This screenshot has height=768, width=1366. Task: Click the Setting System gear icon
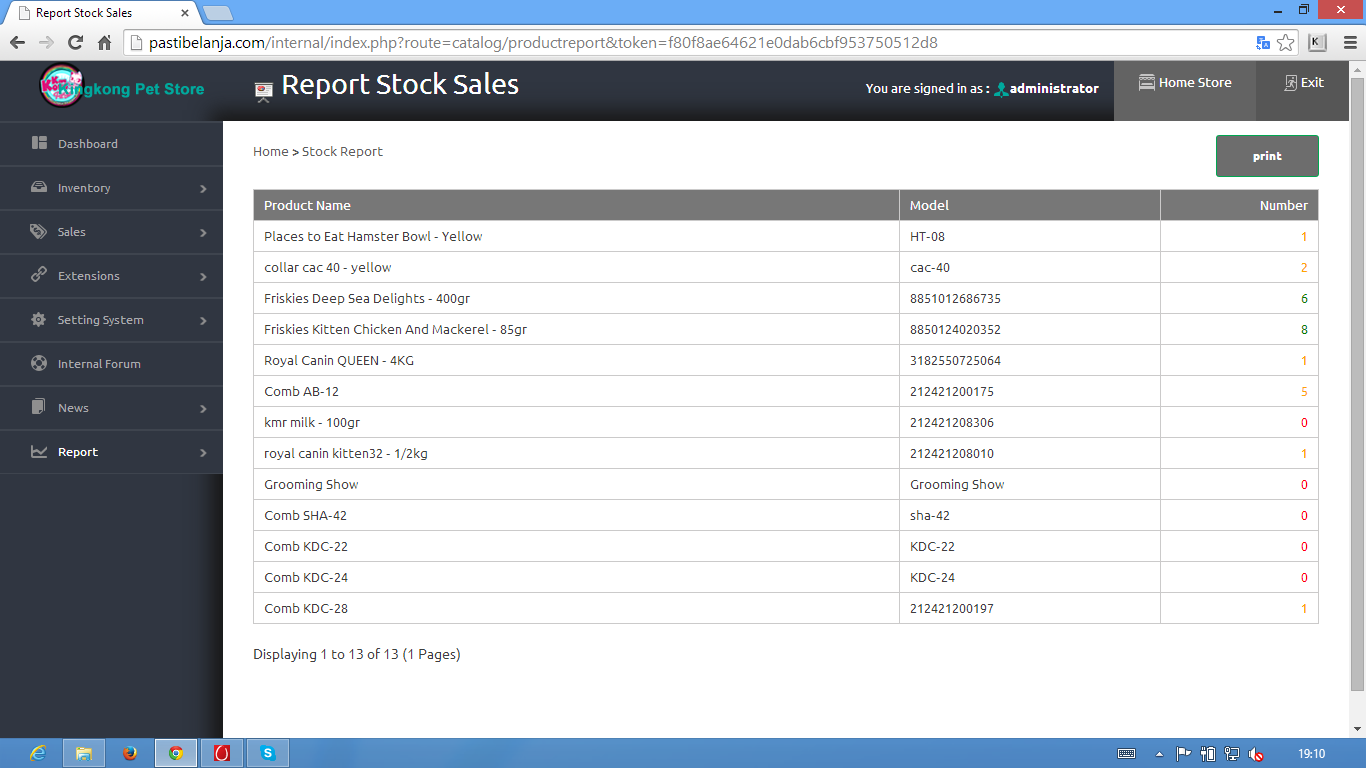pyautogui.click(x=40, y=320)
